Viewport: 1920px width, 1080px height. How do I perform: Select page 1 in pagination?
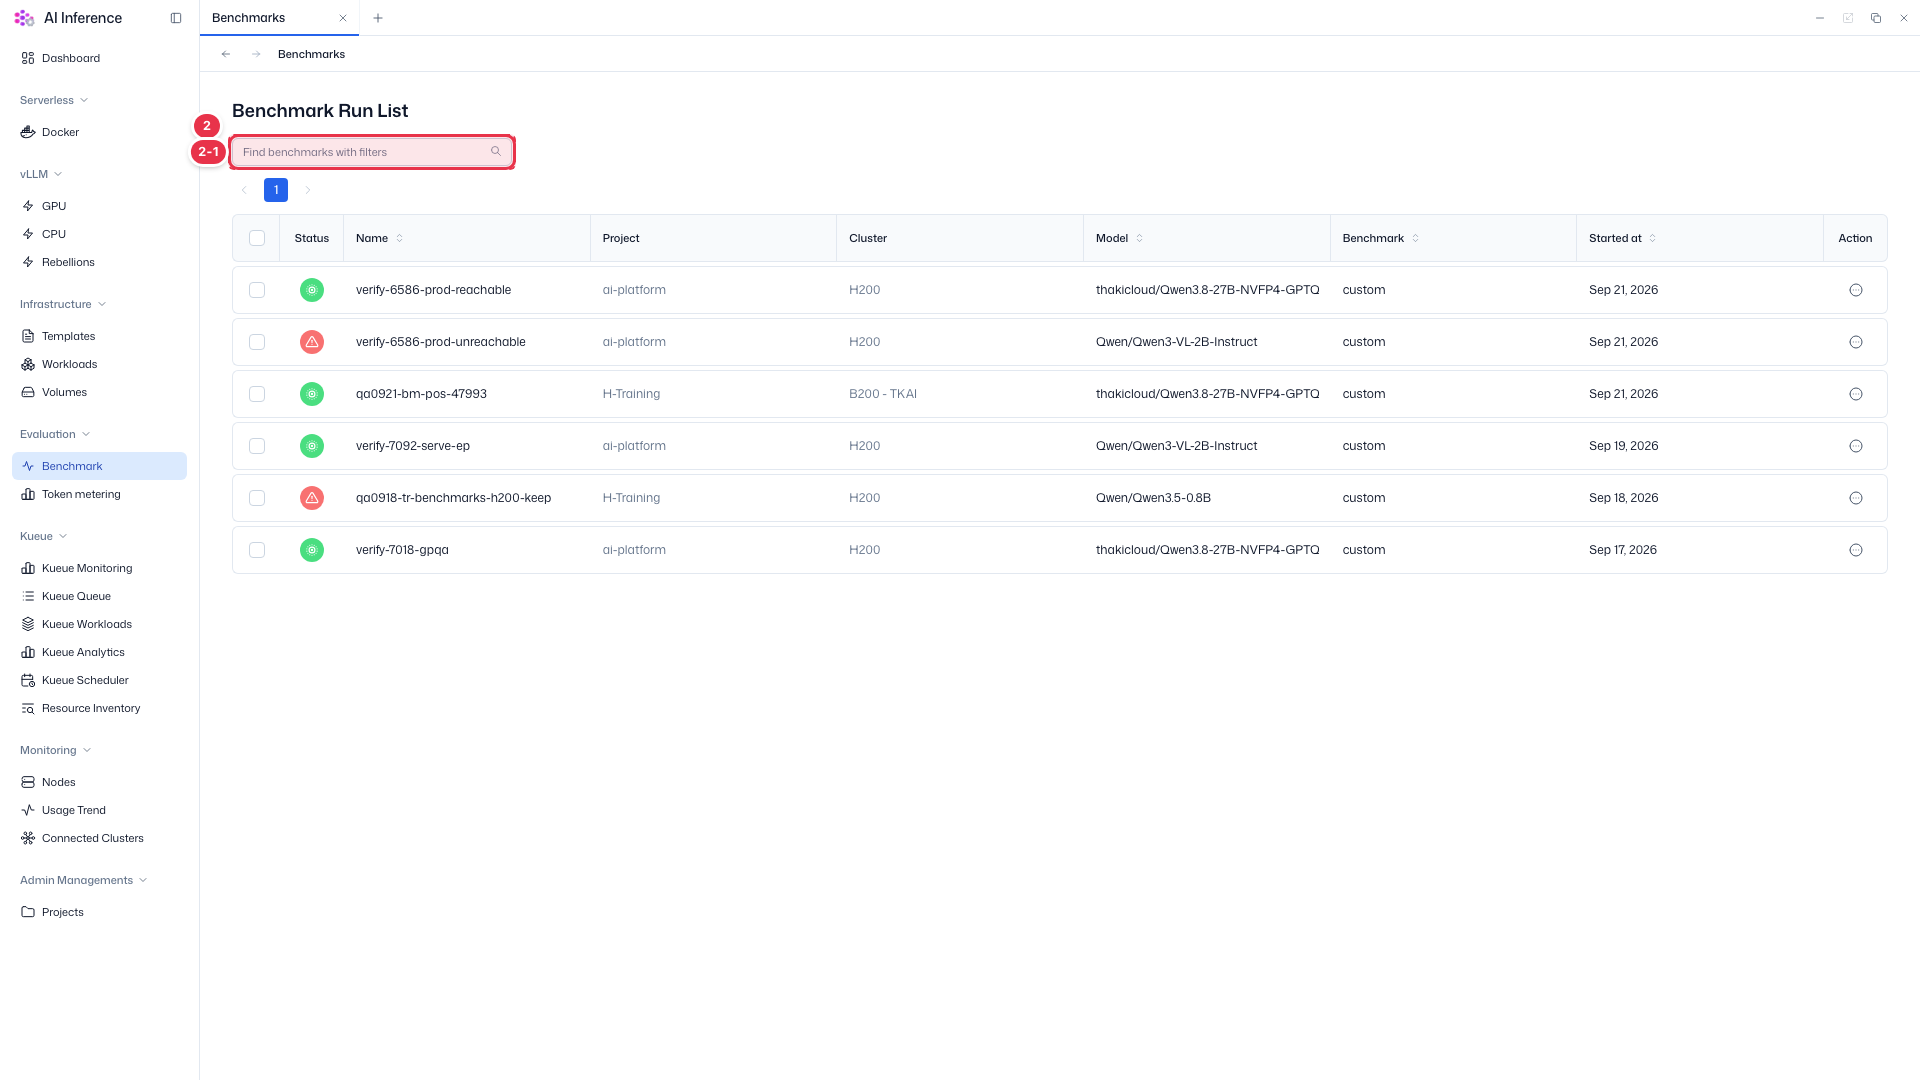pyautogui.click(x=276, y=190)
